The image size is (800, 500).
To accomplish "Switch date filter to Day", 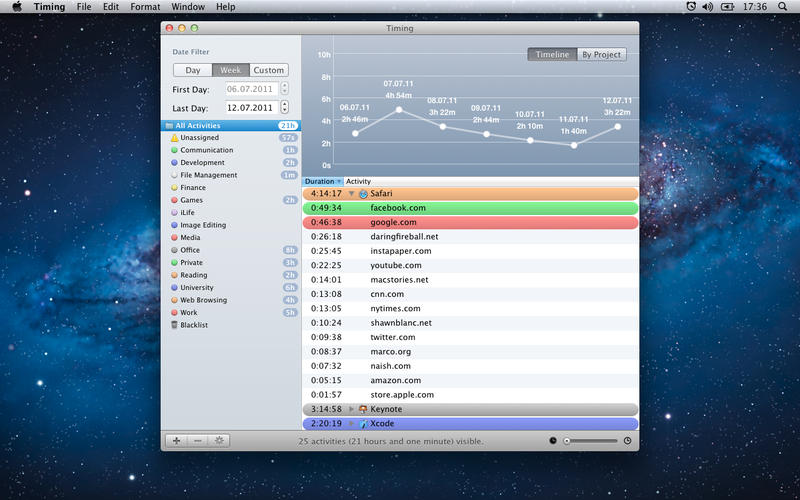I will [193, 70].
